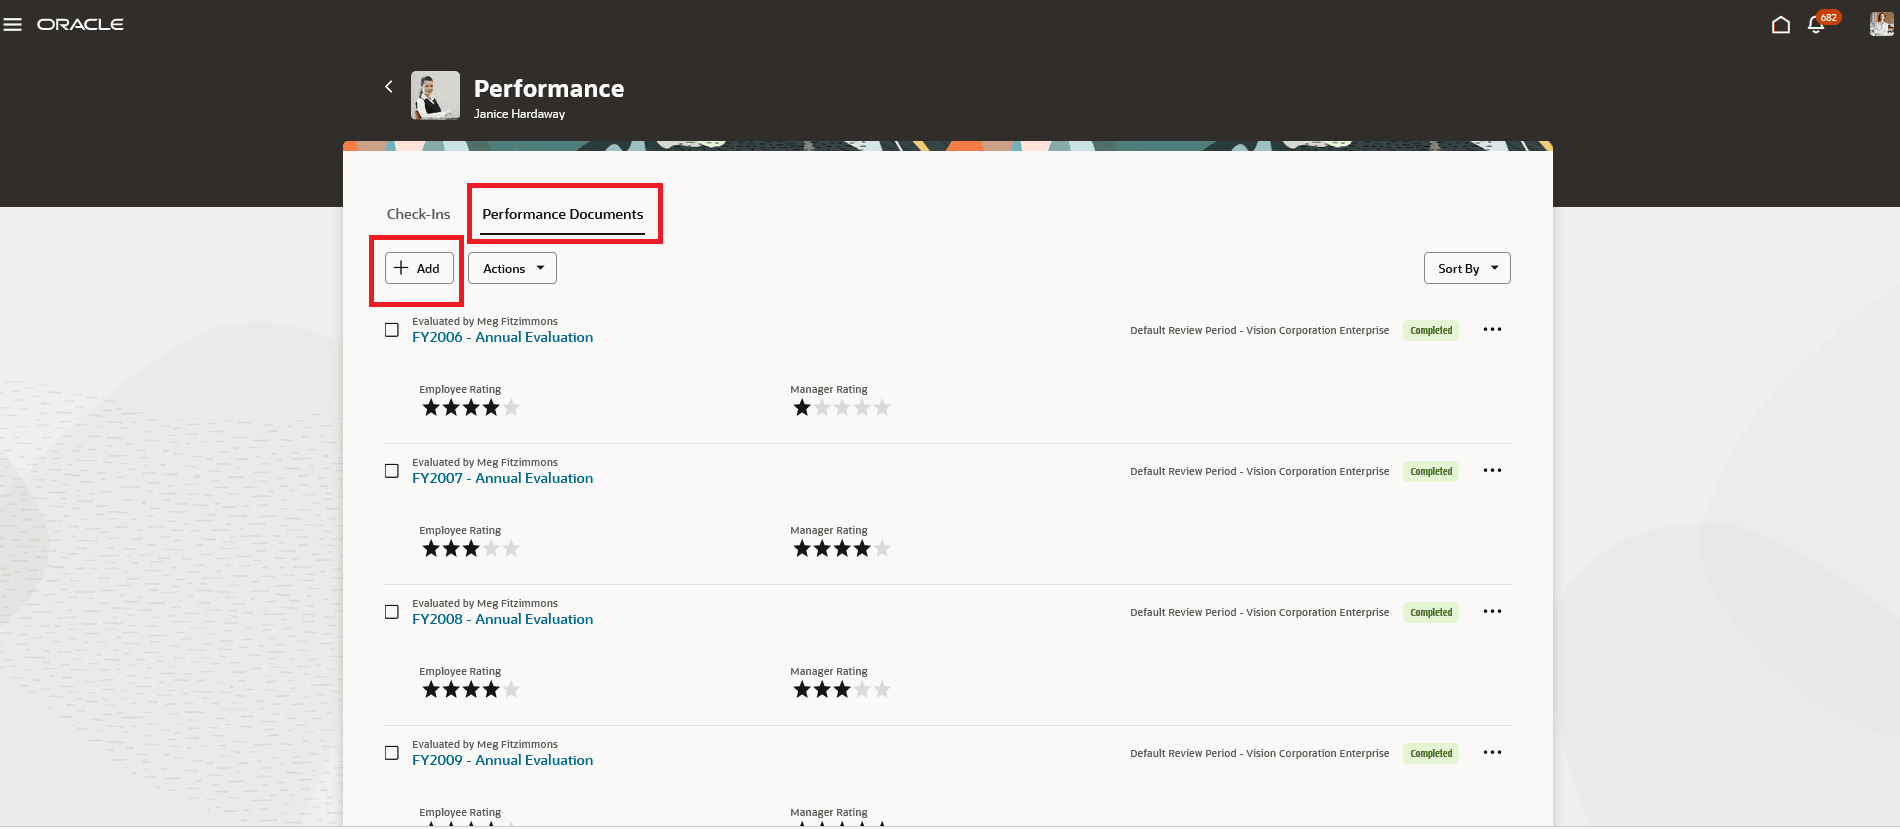Image resolution: width=1900 pixels, height=829 pixels.
Task: Open FY2006 - Annual Evaluation link
Action: coord(503,338)
